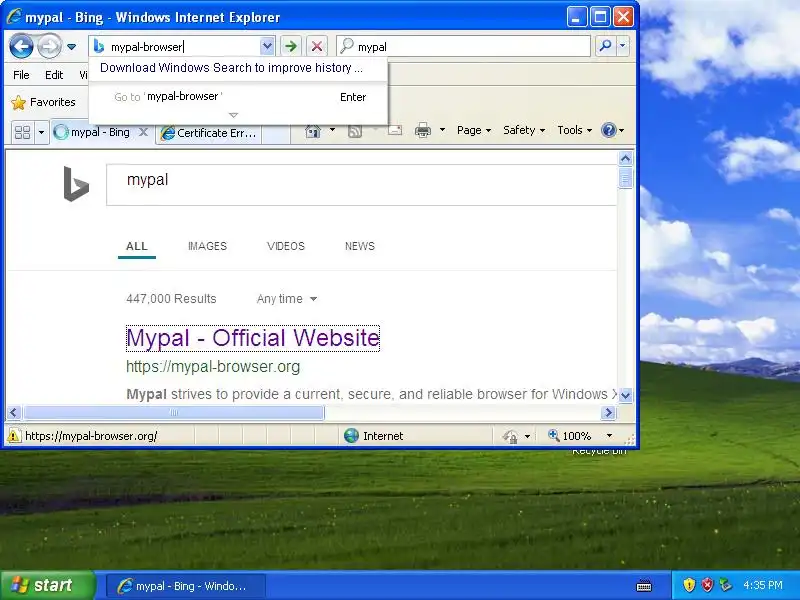Viewport: 800px width, 600px height.
Task: Click the Read Mail envelope icon
Action: pyautogui.click(x=394, y=130)
